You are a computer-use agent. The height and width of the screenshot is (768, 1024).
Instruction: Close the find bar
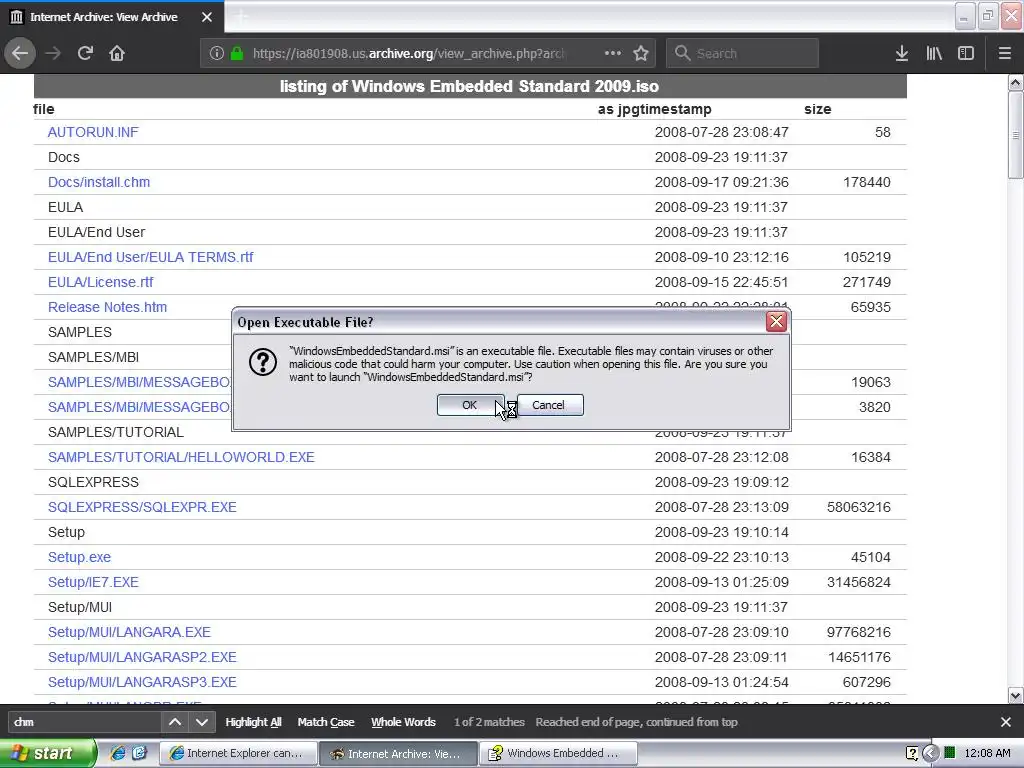(1006, 722)
